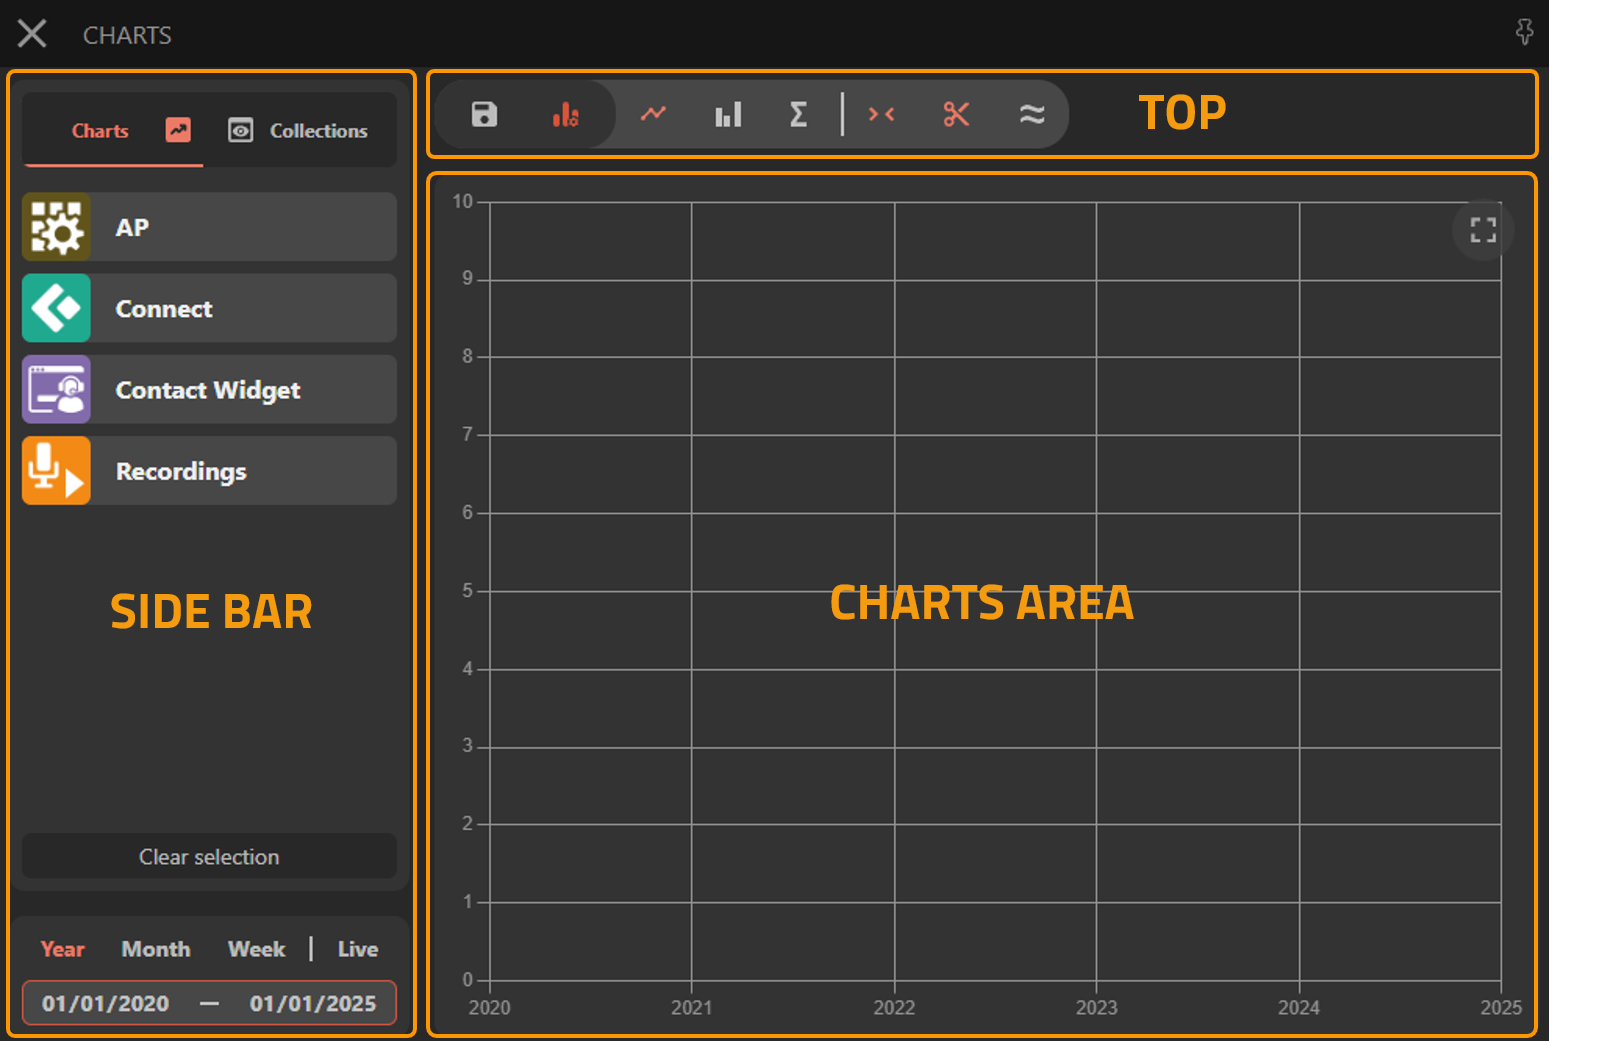Pin the Charts panel
Screen dimensions: 1624x1041
[x=1524, y=33]
